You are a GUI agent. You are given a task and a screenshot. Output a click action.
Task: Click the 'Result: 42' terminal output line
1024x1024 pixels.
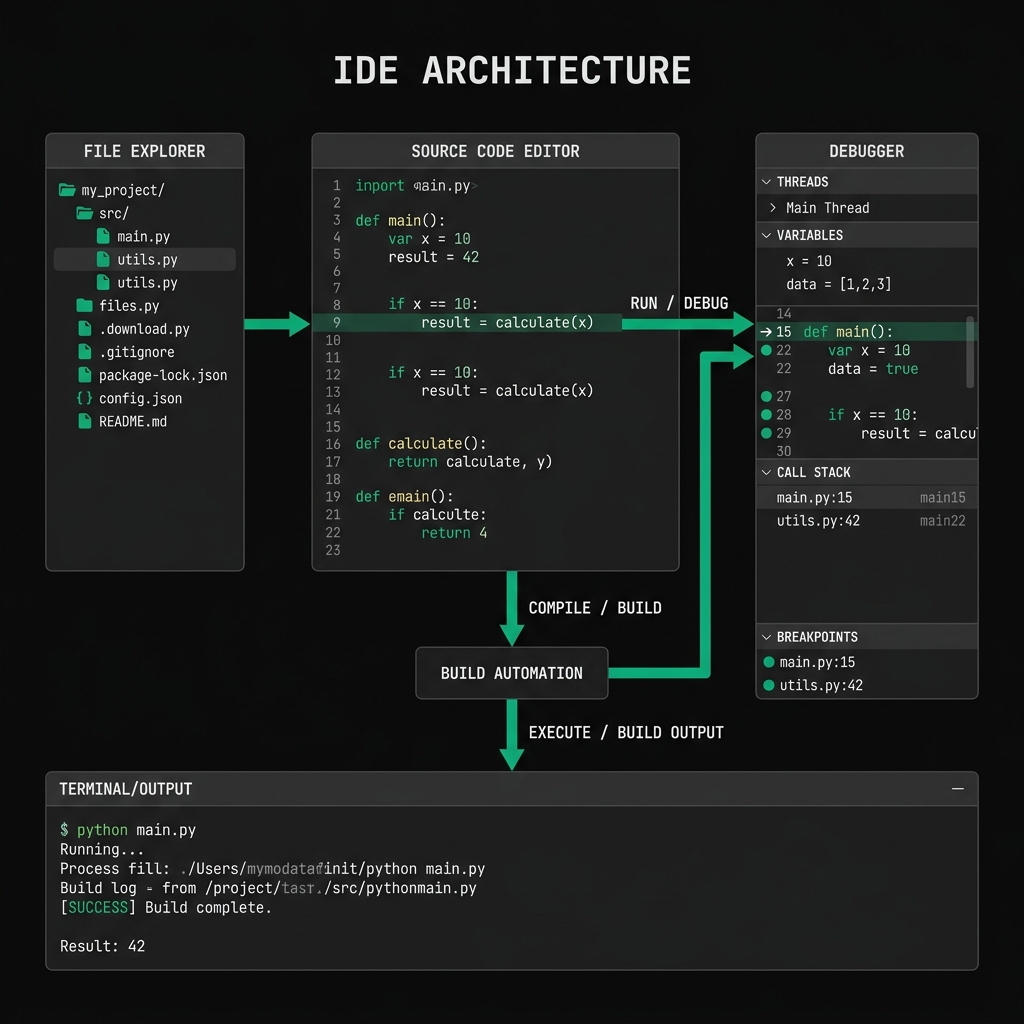tap(103, 946)
